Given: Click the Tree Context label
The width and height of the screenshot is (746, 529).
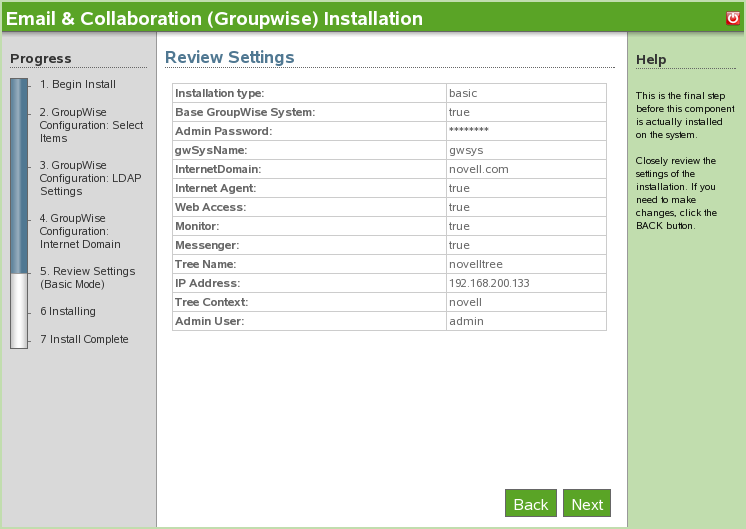Looking at the screenshot, I should pos(211,303).
